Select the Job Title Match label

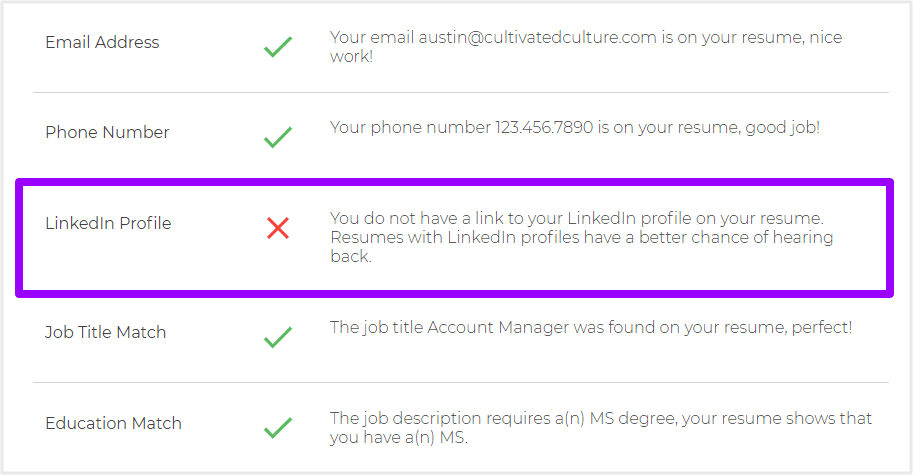point(105,332)
